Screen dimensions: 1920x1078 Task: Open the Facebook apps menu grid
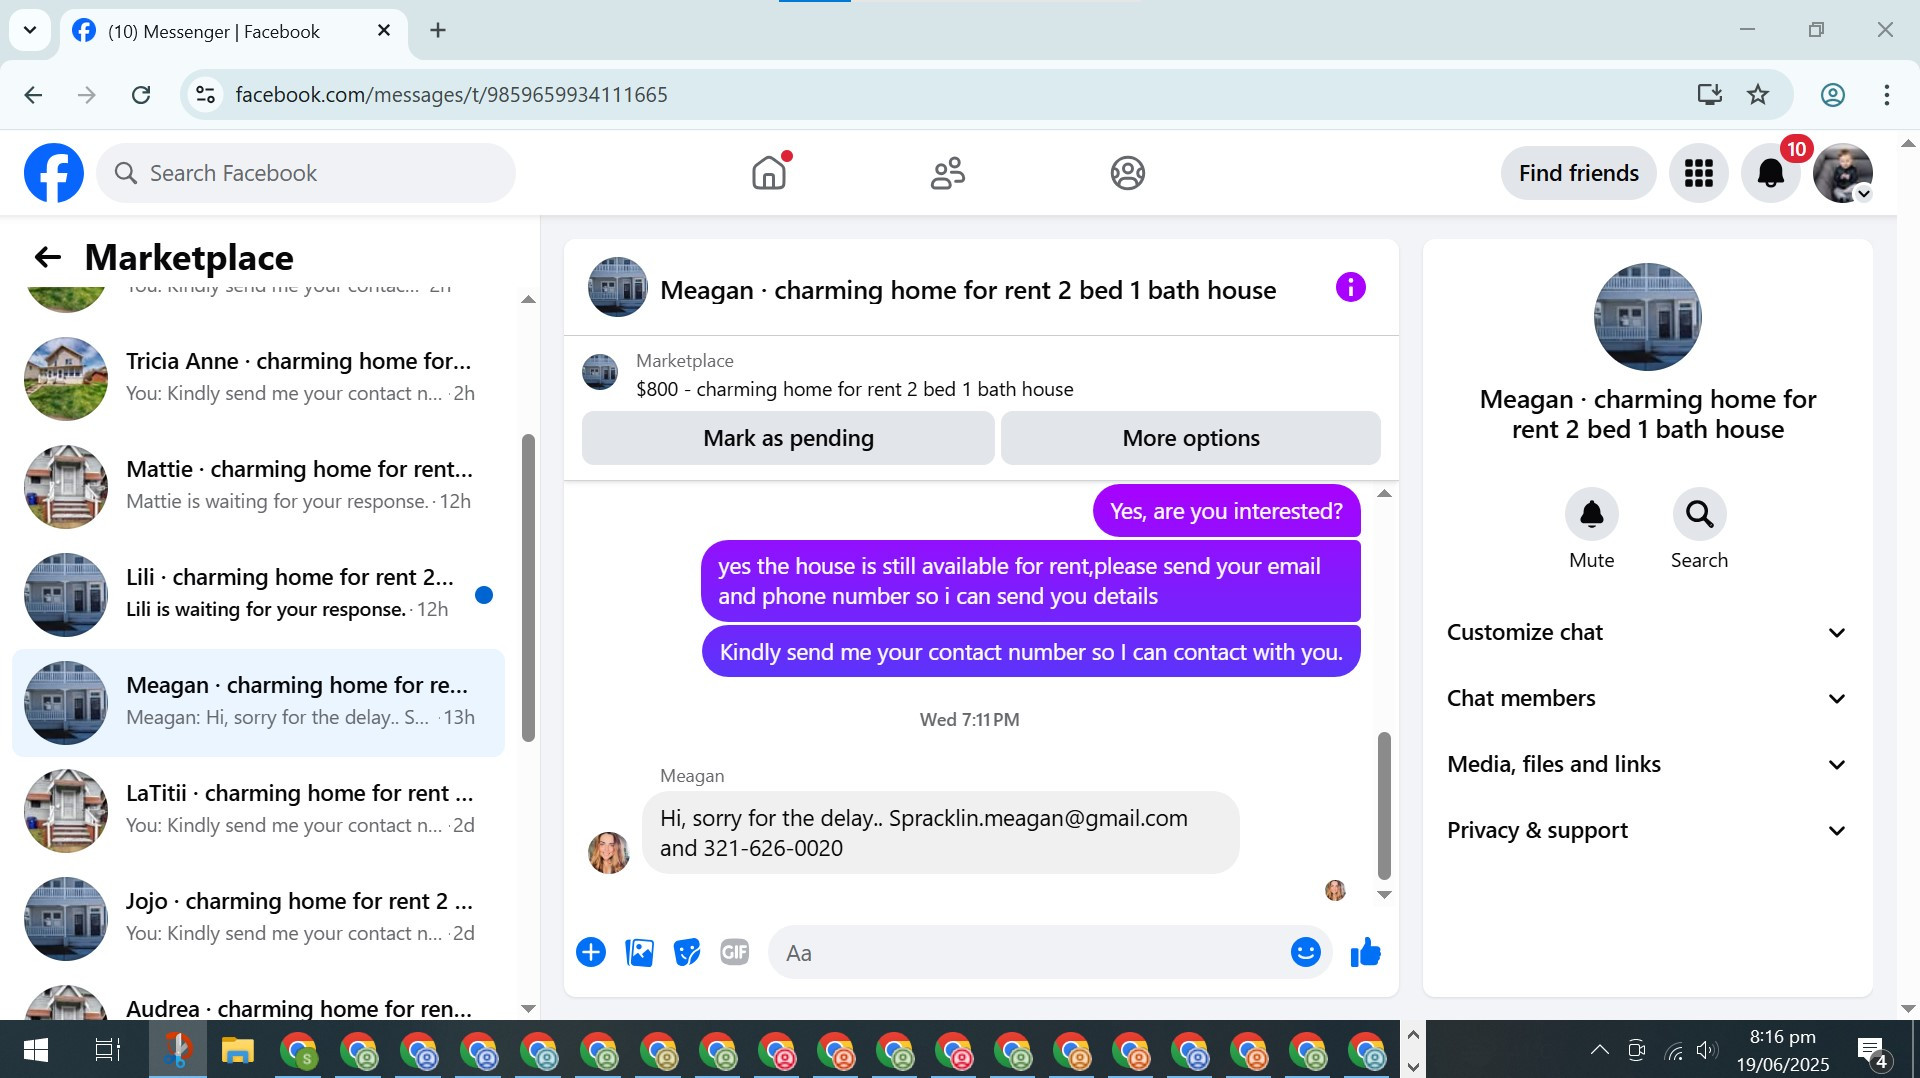[1698, 173]
